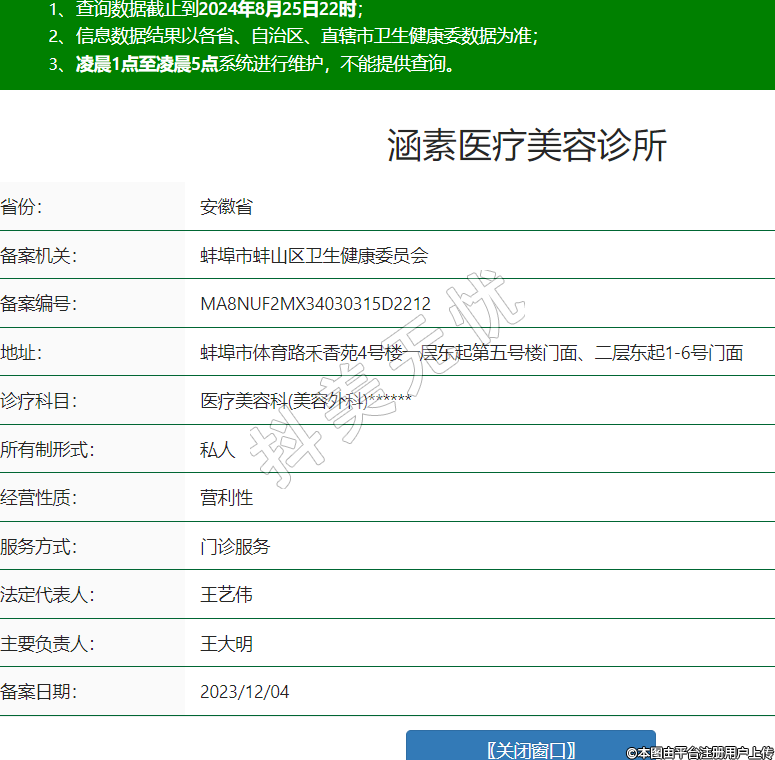The height and width of the screenshot is (760, 775).
Task: Click the maintenance notice 凌晨1点至凌晨5点
Action: point(147,64)
